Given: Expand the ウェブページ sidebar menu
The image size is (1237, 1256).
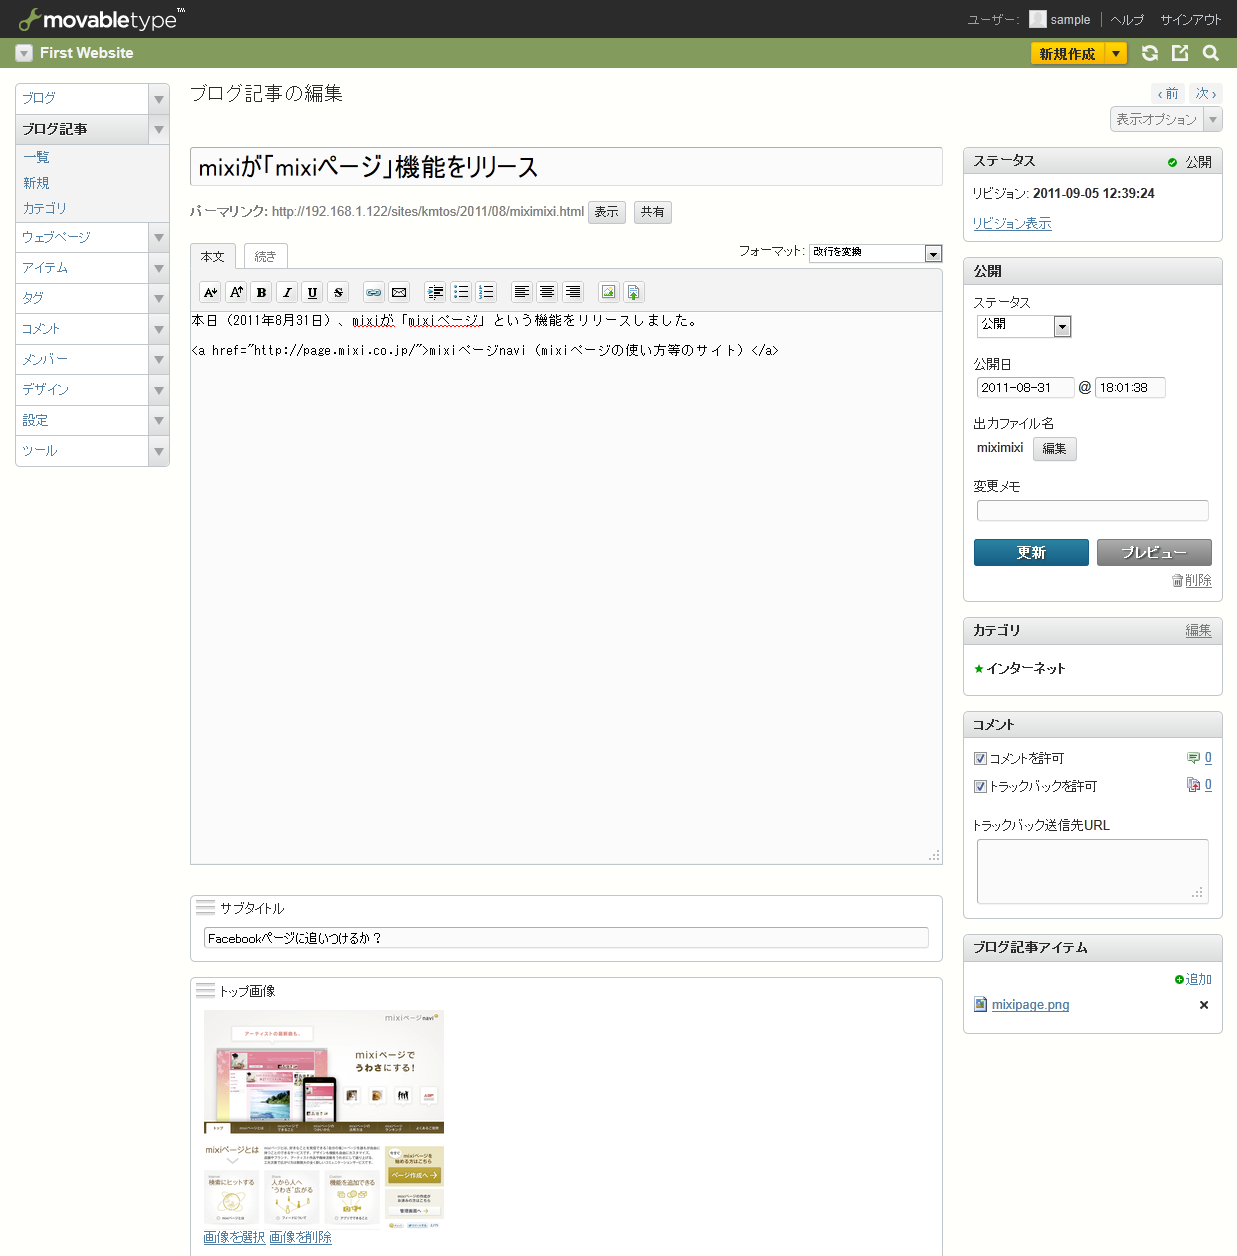Looking at the screenshot, I should point(159,238).
